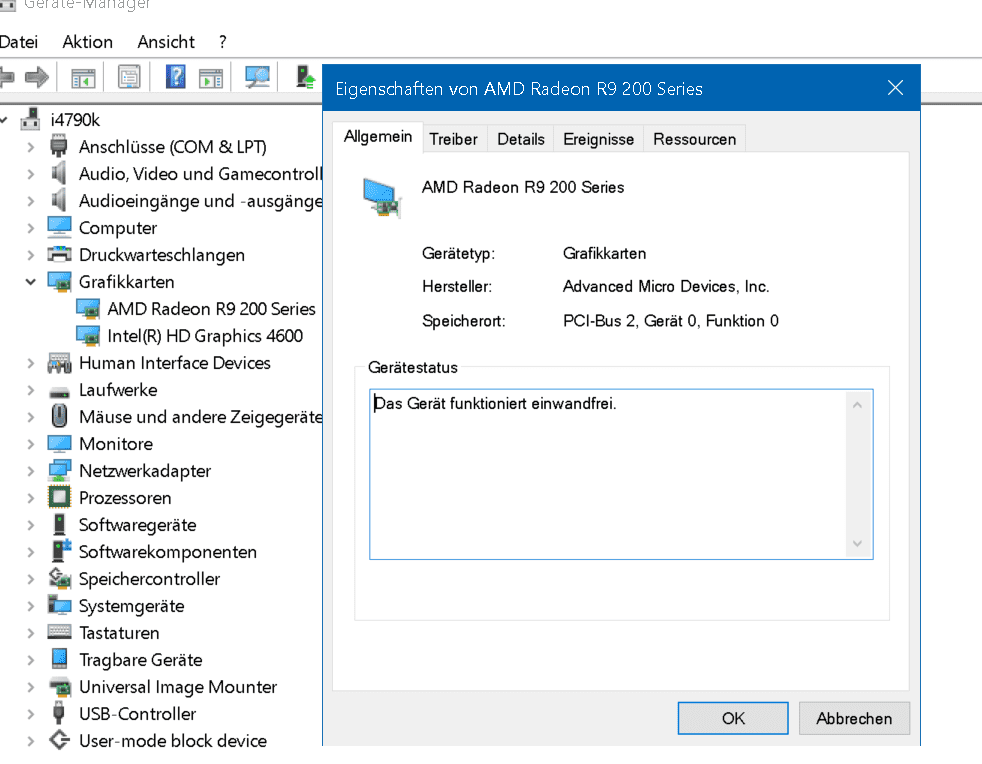Expand the Human Interface Devices node
Image resolution: width=982 pixels, height=764 pixels.
31,363
